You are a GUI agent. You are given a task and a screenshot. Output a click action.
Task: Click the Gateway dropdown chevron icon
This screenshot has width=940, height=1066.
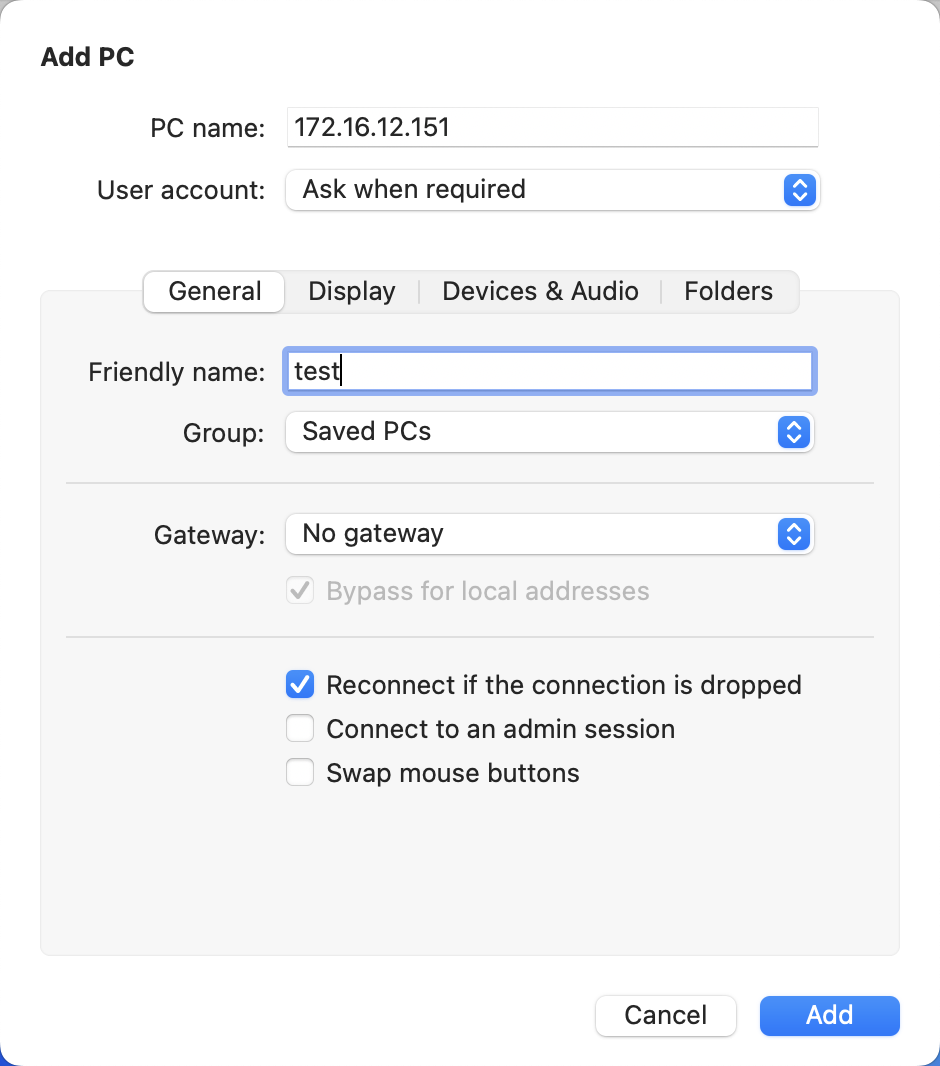coord(793,534)
